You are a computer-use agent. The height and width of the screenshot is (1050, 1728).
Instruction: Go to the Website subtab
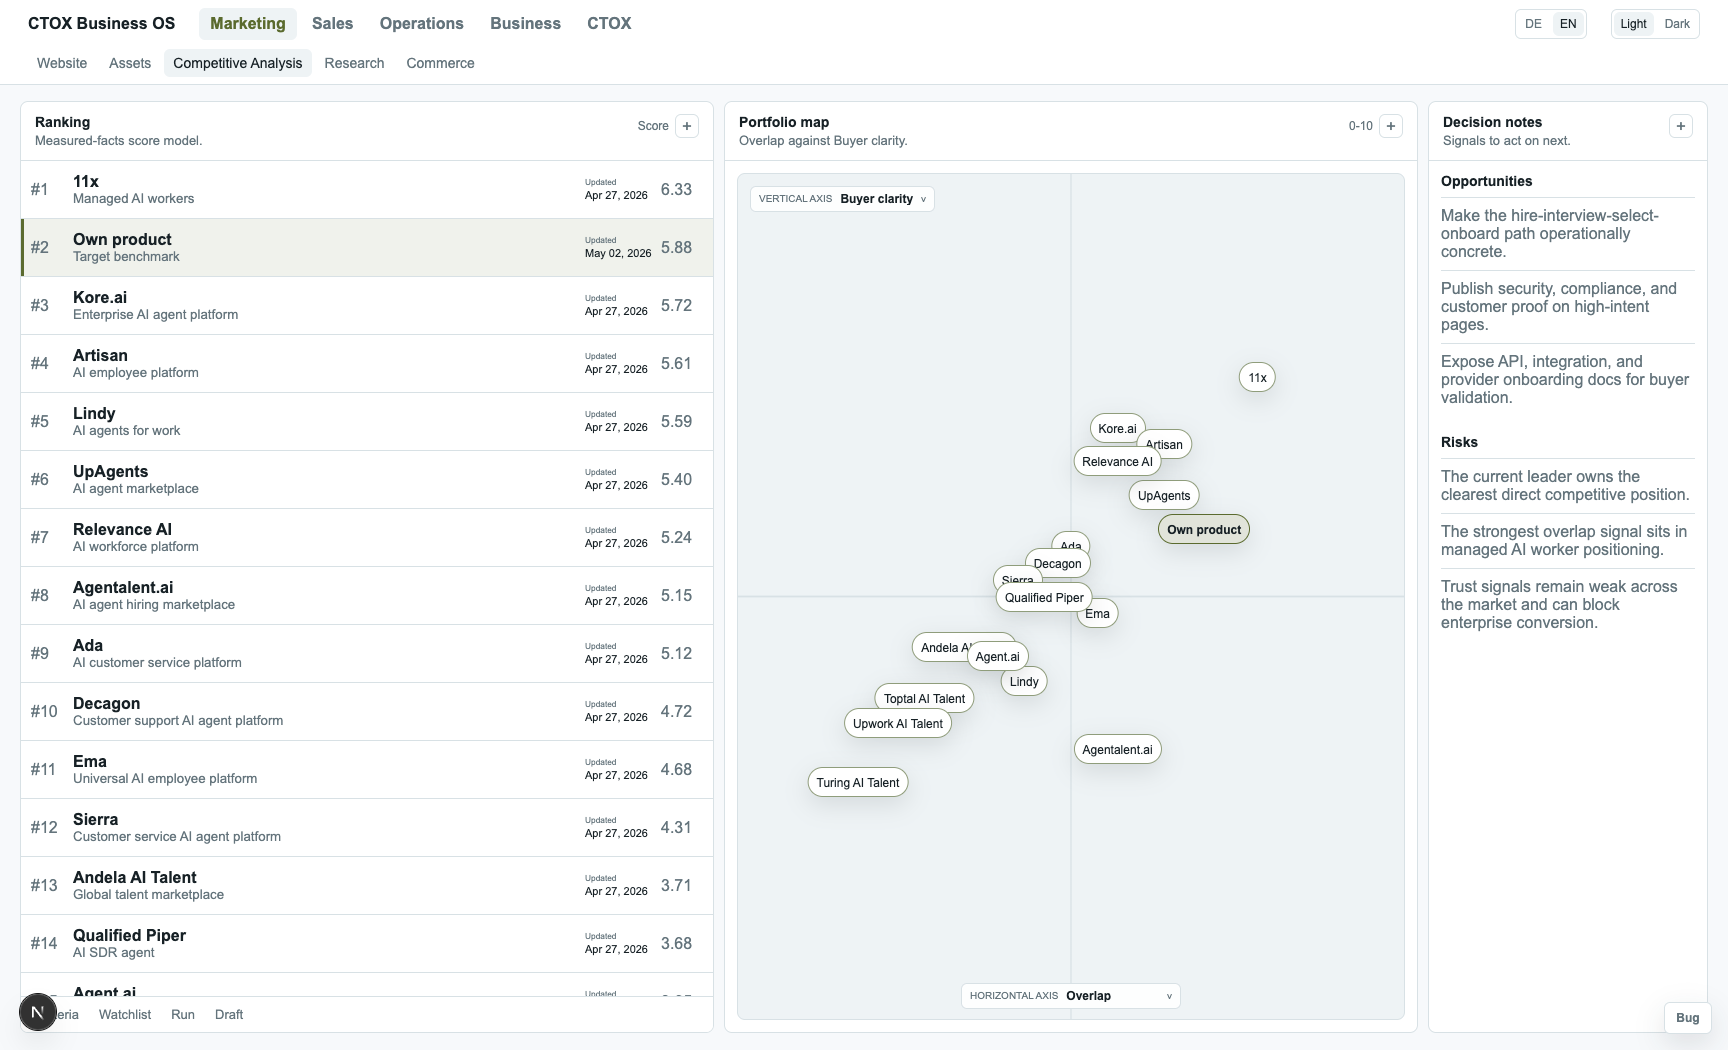coord(62,63)
